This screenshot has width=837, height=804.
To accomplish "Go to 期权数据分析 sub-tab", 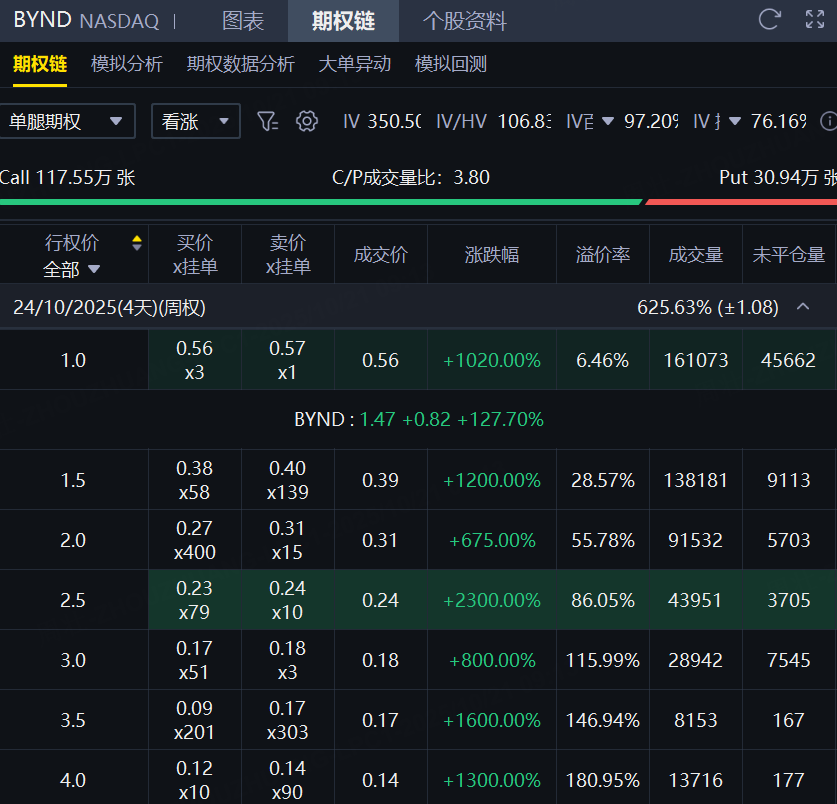I will click(x=240, y=64).
